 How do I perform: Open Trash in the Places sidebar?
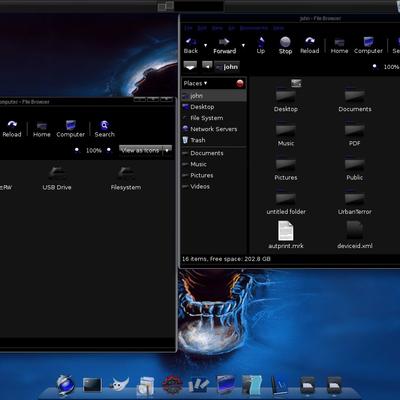pyautogui.click(x=214, y=140)
